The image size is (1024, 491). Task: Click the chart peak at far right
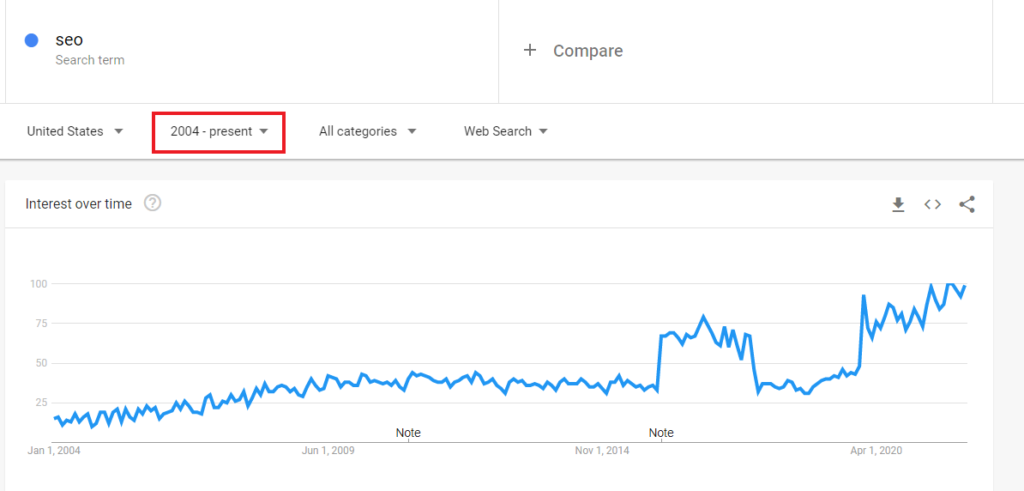pyautogui.click(x=950, y=284)
